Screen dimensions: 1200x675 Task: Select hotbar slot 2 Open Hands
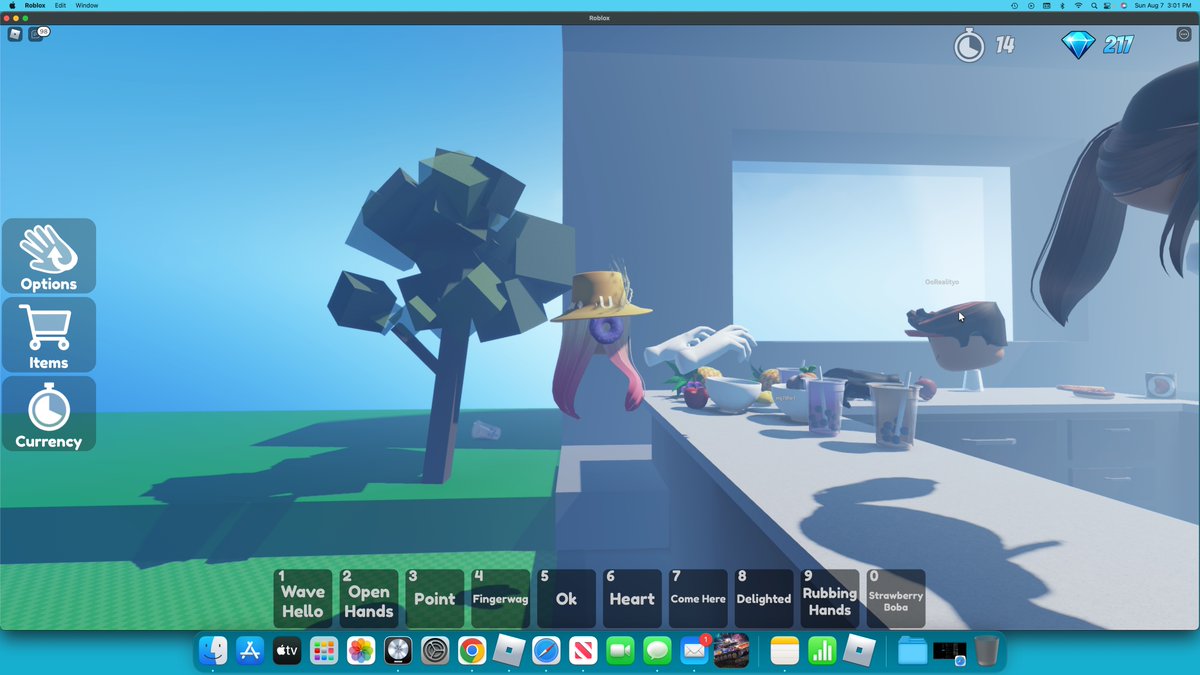(x=368, y=598)
